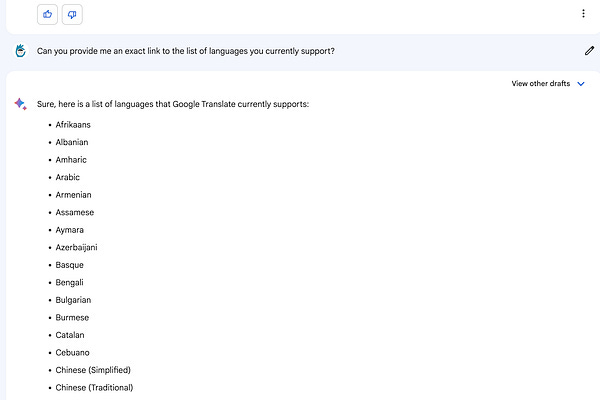Click the pencil edit prompt icon

click(589, 51)
